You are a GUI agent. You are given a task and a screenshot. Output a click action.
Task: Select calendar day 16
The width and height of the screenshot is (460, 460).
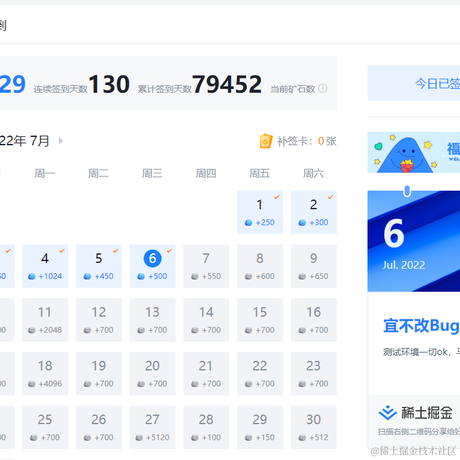tap(314, 320)
